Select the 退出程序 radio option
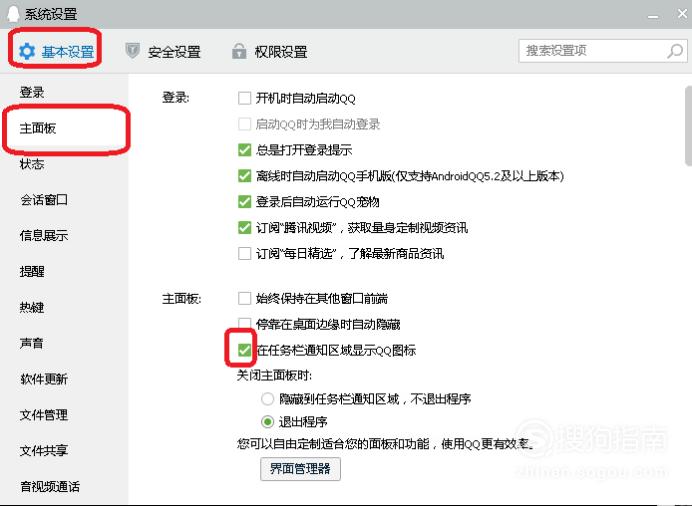Image resolution: width=692 pixels, height=506 pixels. point(267,422)
